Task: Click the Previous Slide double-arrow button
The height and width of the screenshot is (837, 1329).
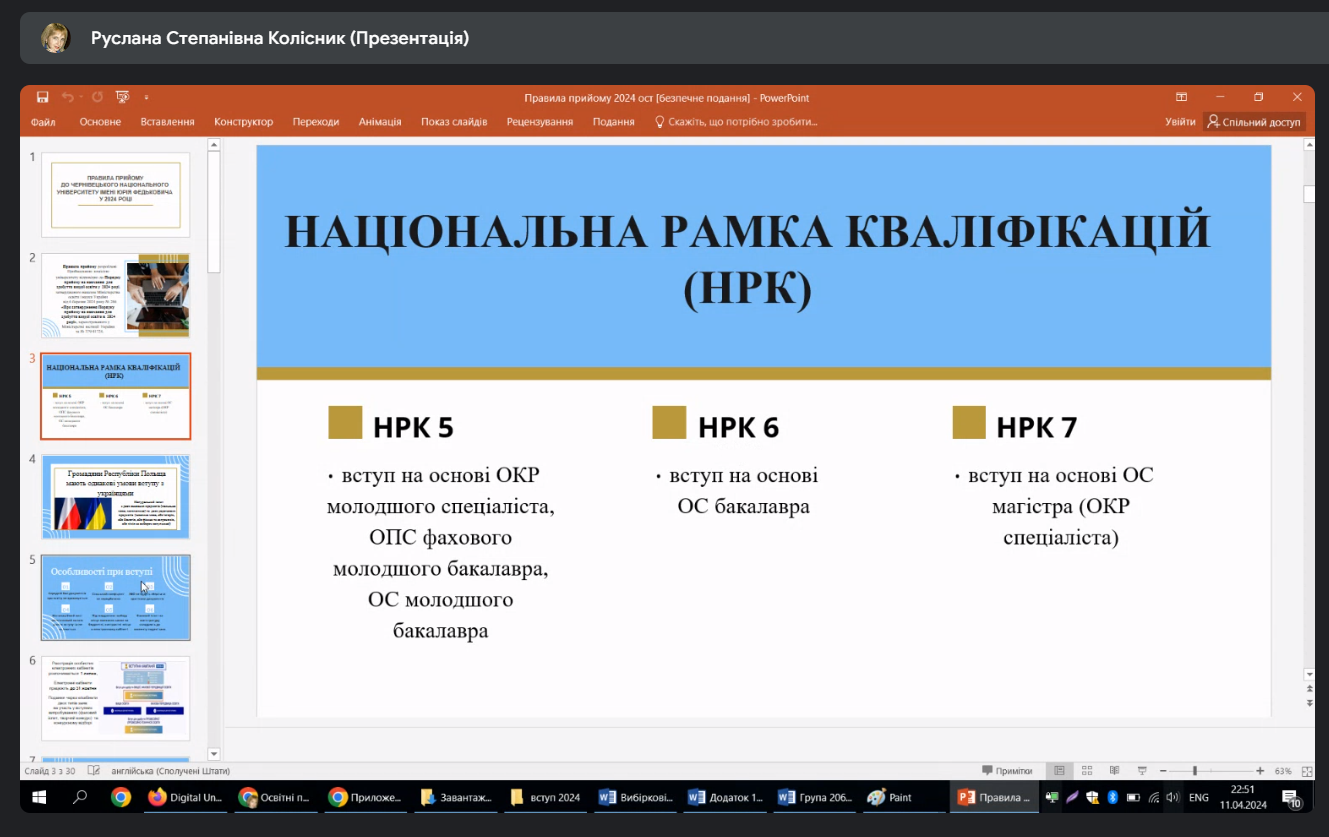Action: (1310, 690)
